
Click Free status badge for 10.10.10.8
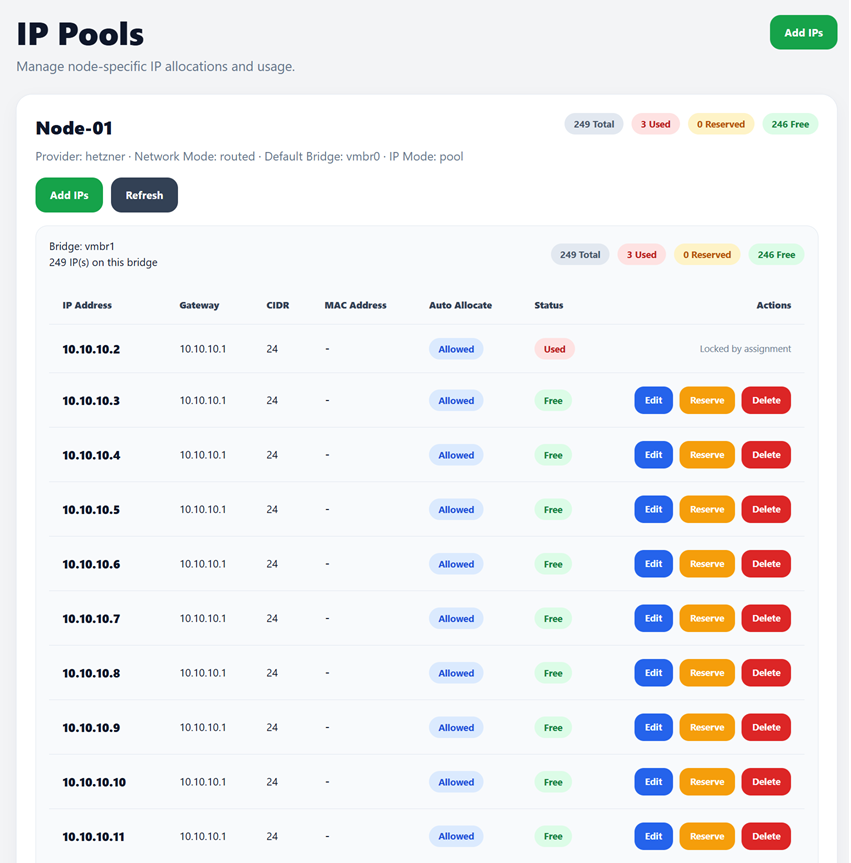tap(553, 673)
